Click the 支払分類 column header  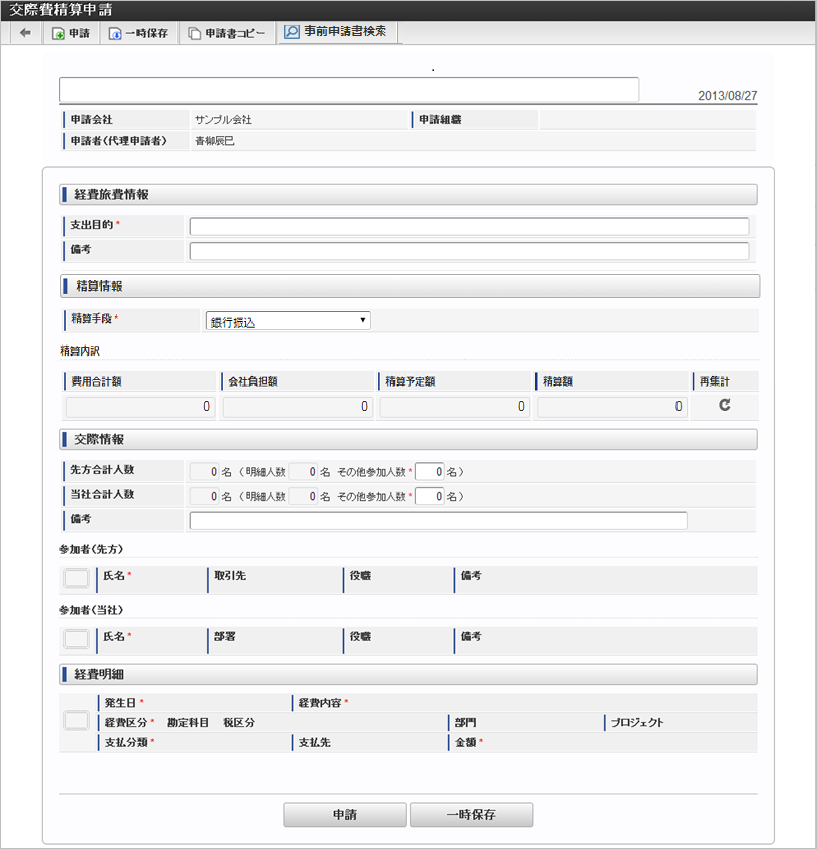point(126,742)
